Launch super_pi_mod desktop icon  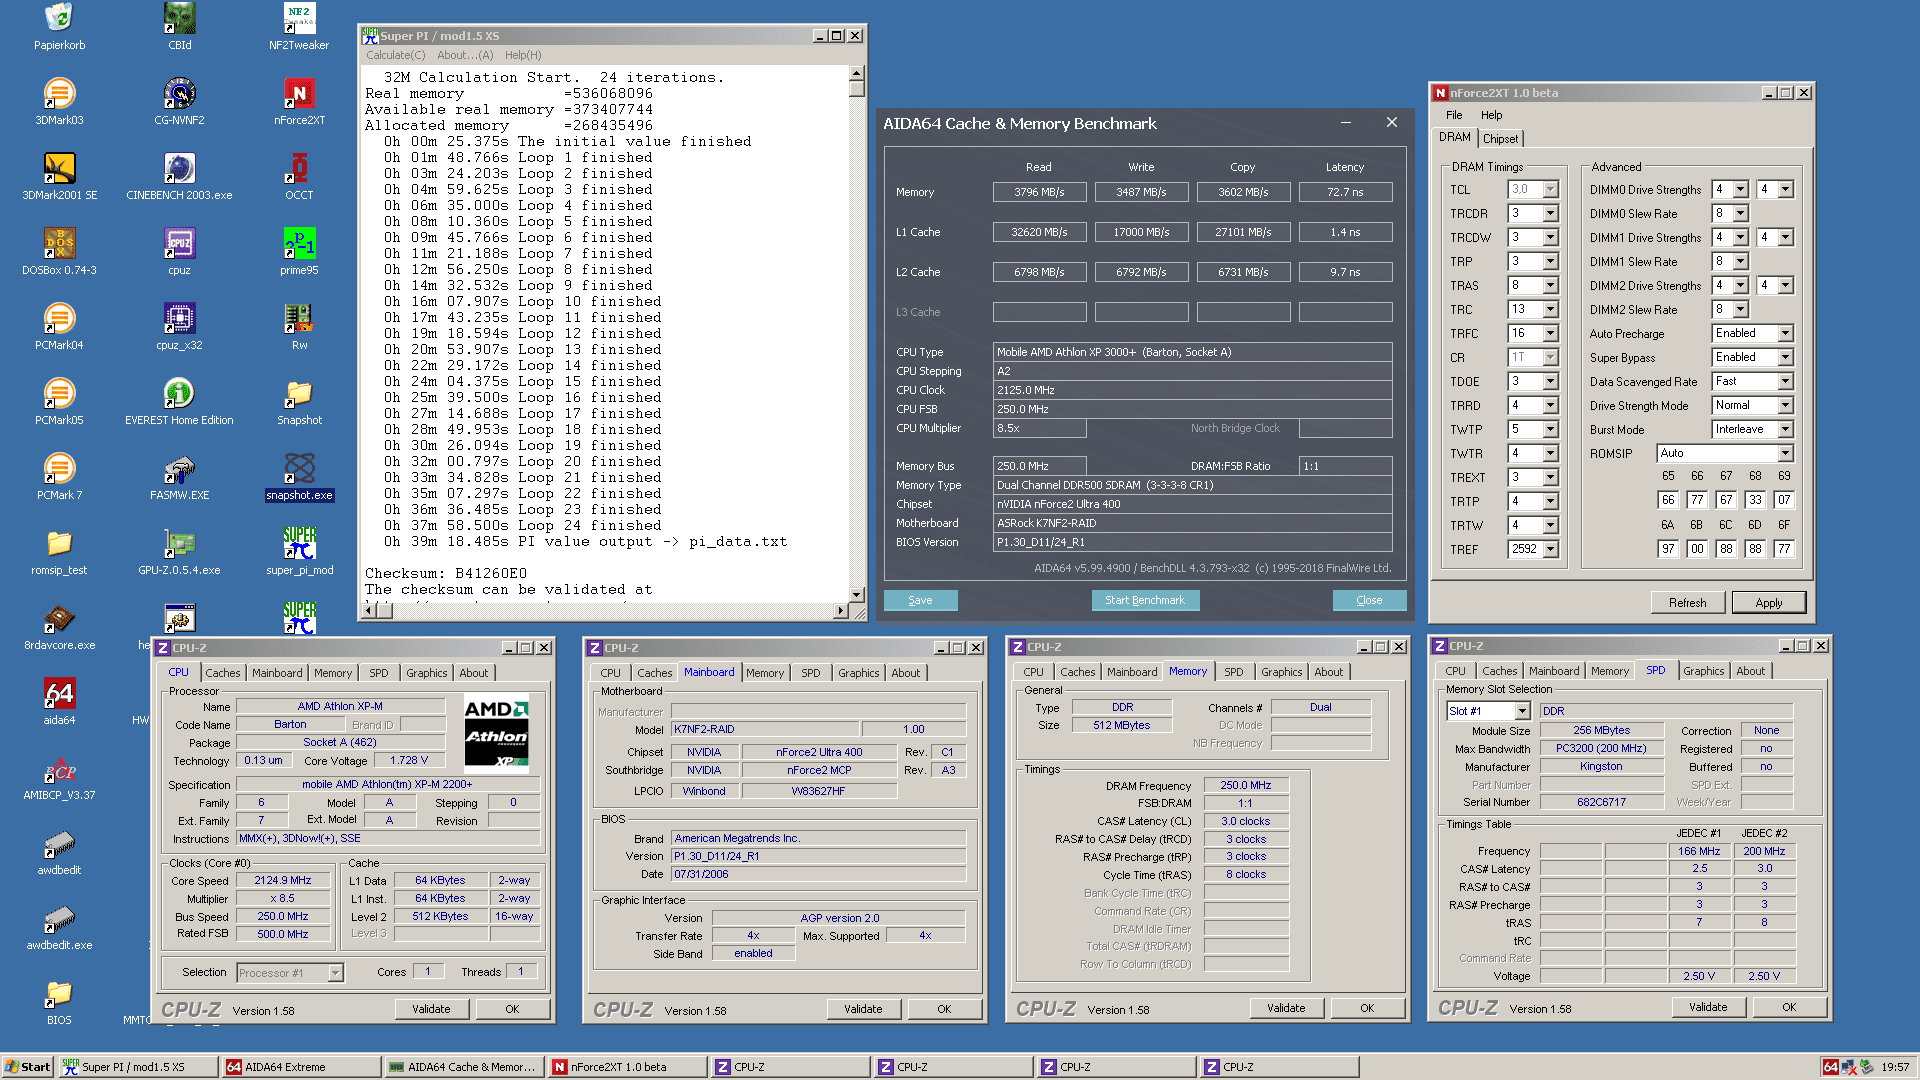pos(299,552)
